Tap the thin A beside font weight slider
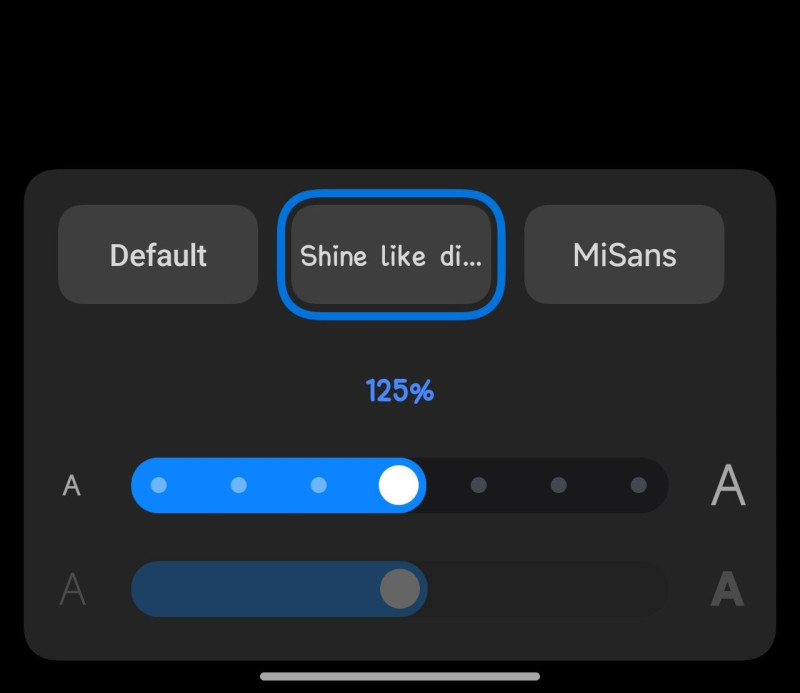The image size is (800, 693). pyautogui.click(x=72, y=590)
